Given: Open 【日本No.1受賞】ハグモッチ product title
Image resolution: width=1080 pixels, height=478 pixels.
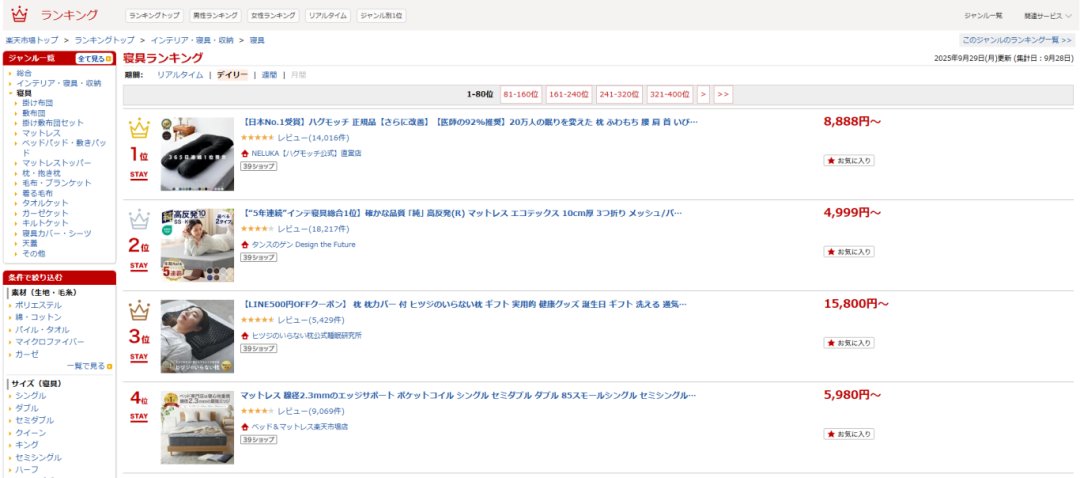Looking at the screenshot, I should 470,122.
